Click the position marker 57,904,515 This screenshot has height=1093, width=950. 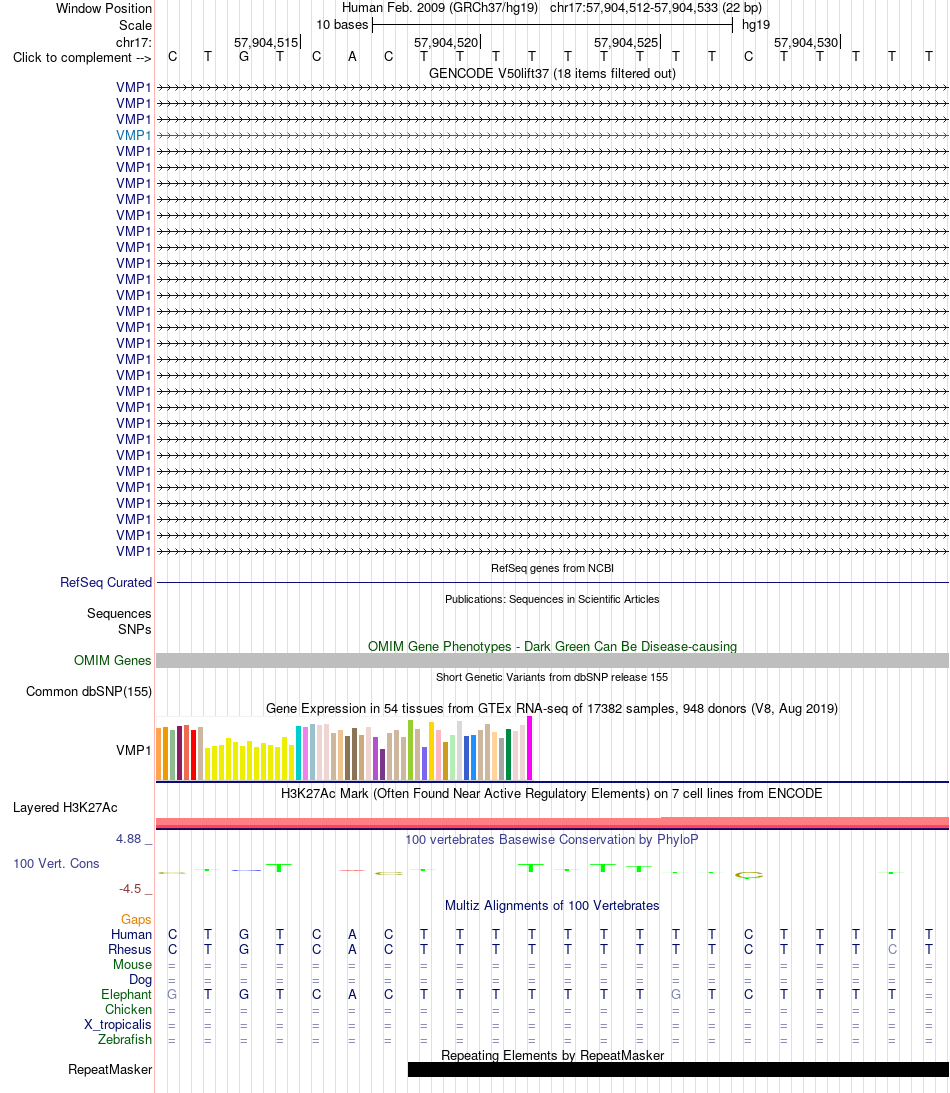pos(266,43)
